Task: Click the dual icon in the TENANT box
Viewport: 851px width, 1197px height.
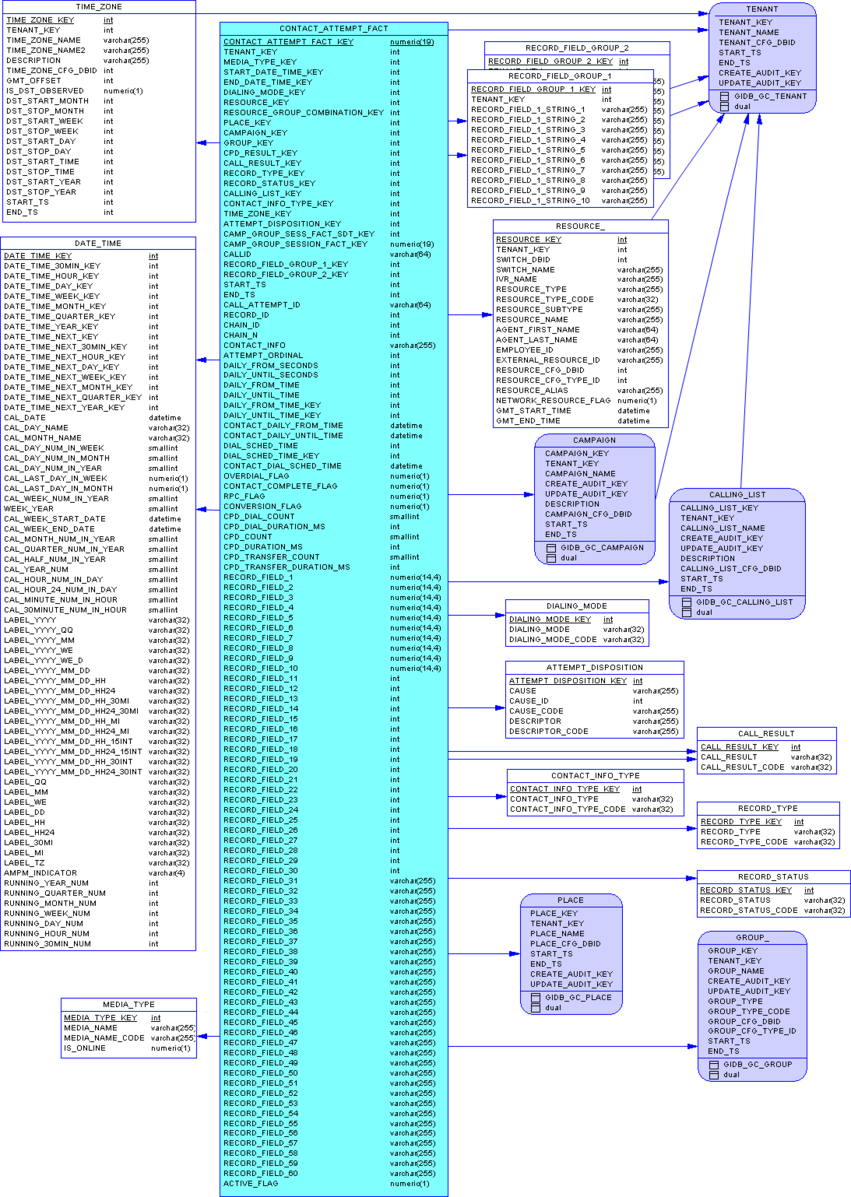Action: coord(724,106)
